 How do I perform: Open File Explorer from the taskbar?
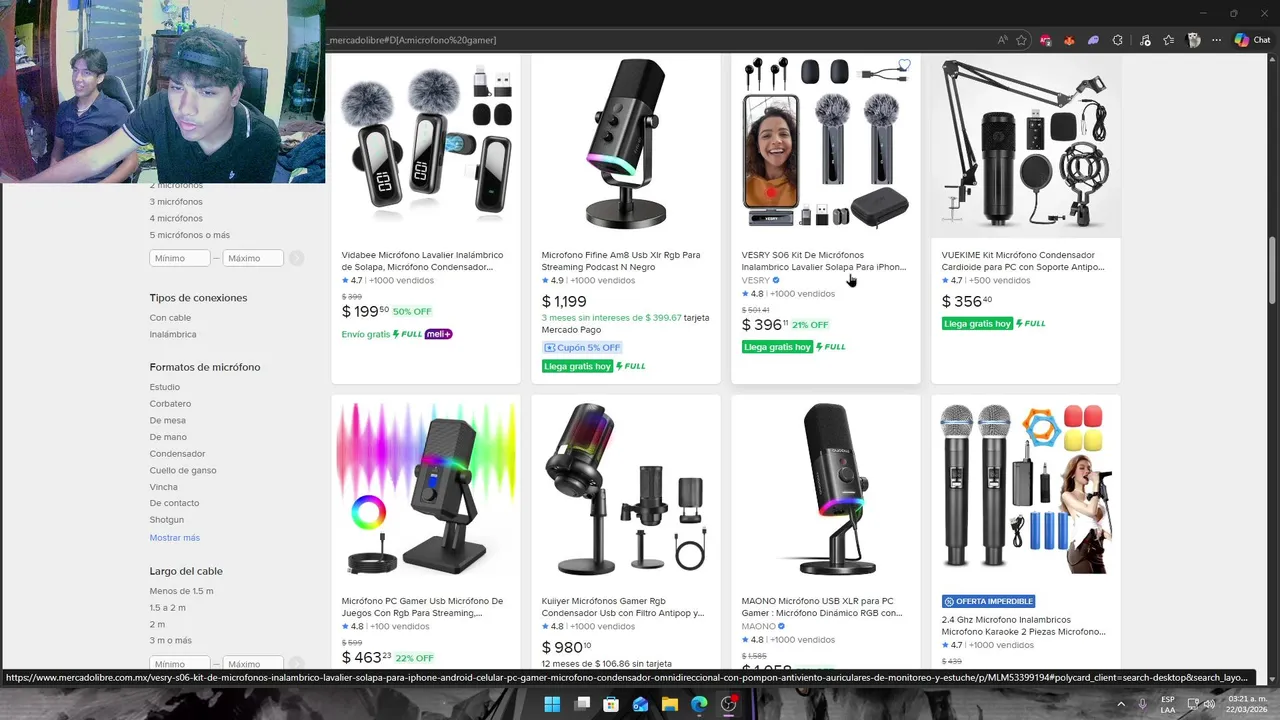(x=670, y=704)
